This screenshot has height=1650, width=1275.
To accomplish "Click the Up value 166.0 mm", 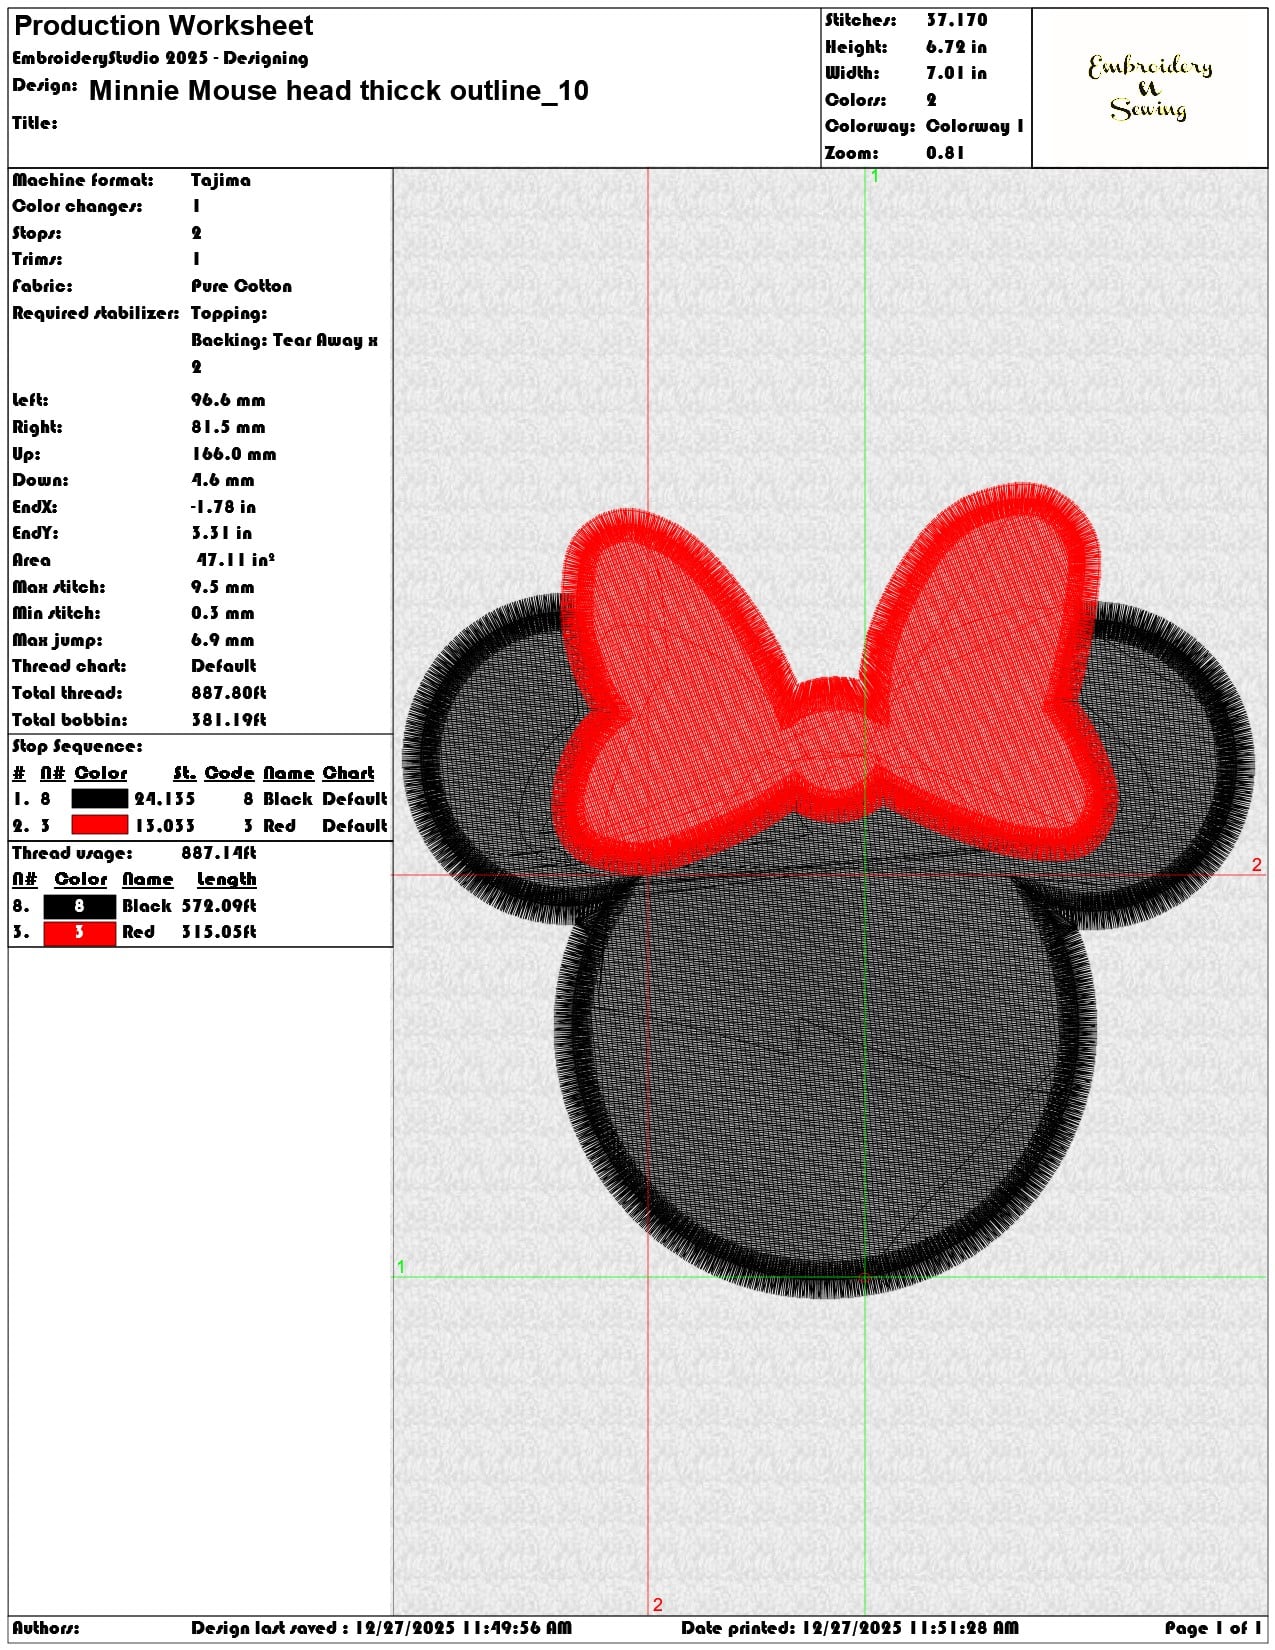I will tap(233, 454).
